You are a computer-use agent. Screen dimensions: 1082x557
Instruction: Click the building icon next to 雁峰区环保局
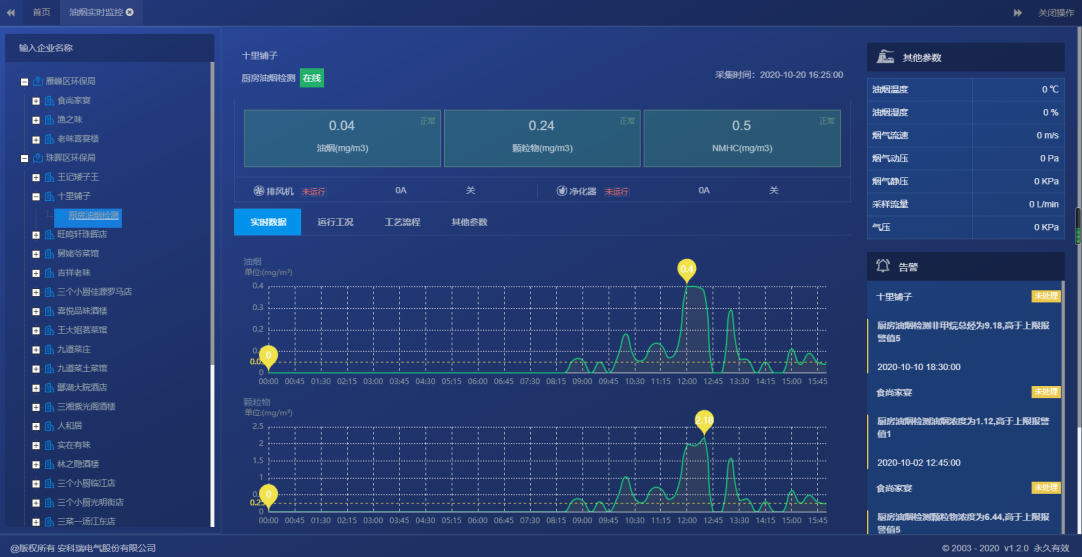pyautogui.click(x=38, y=81)
